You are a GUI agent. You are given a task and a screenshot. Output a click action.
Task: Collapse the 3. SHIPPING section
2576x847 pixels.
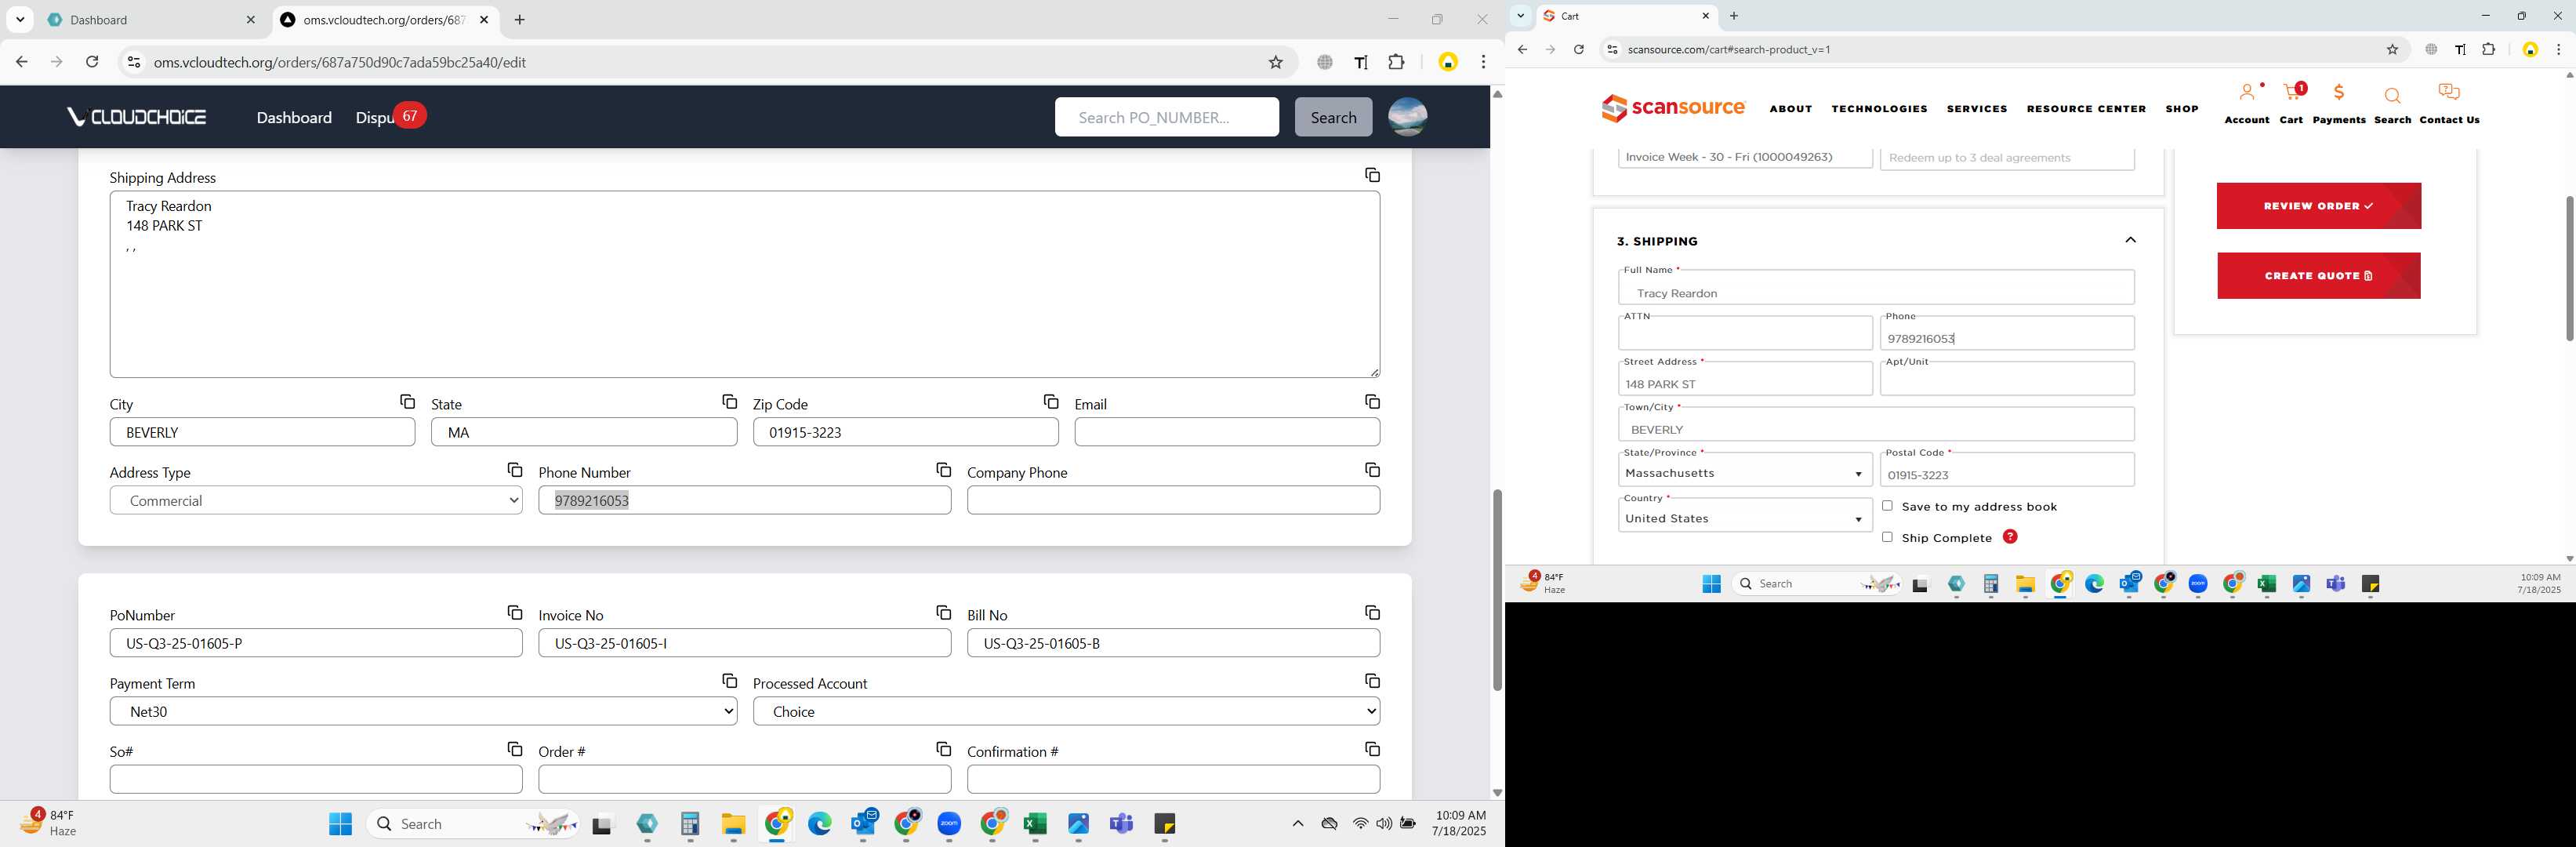pyautogui.click(x=2130, y=240)
